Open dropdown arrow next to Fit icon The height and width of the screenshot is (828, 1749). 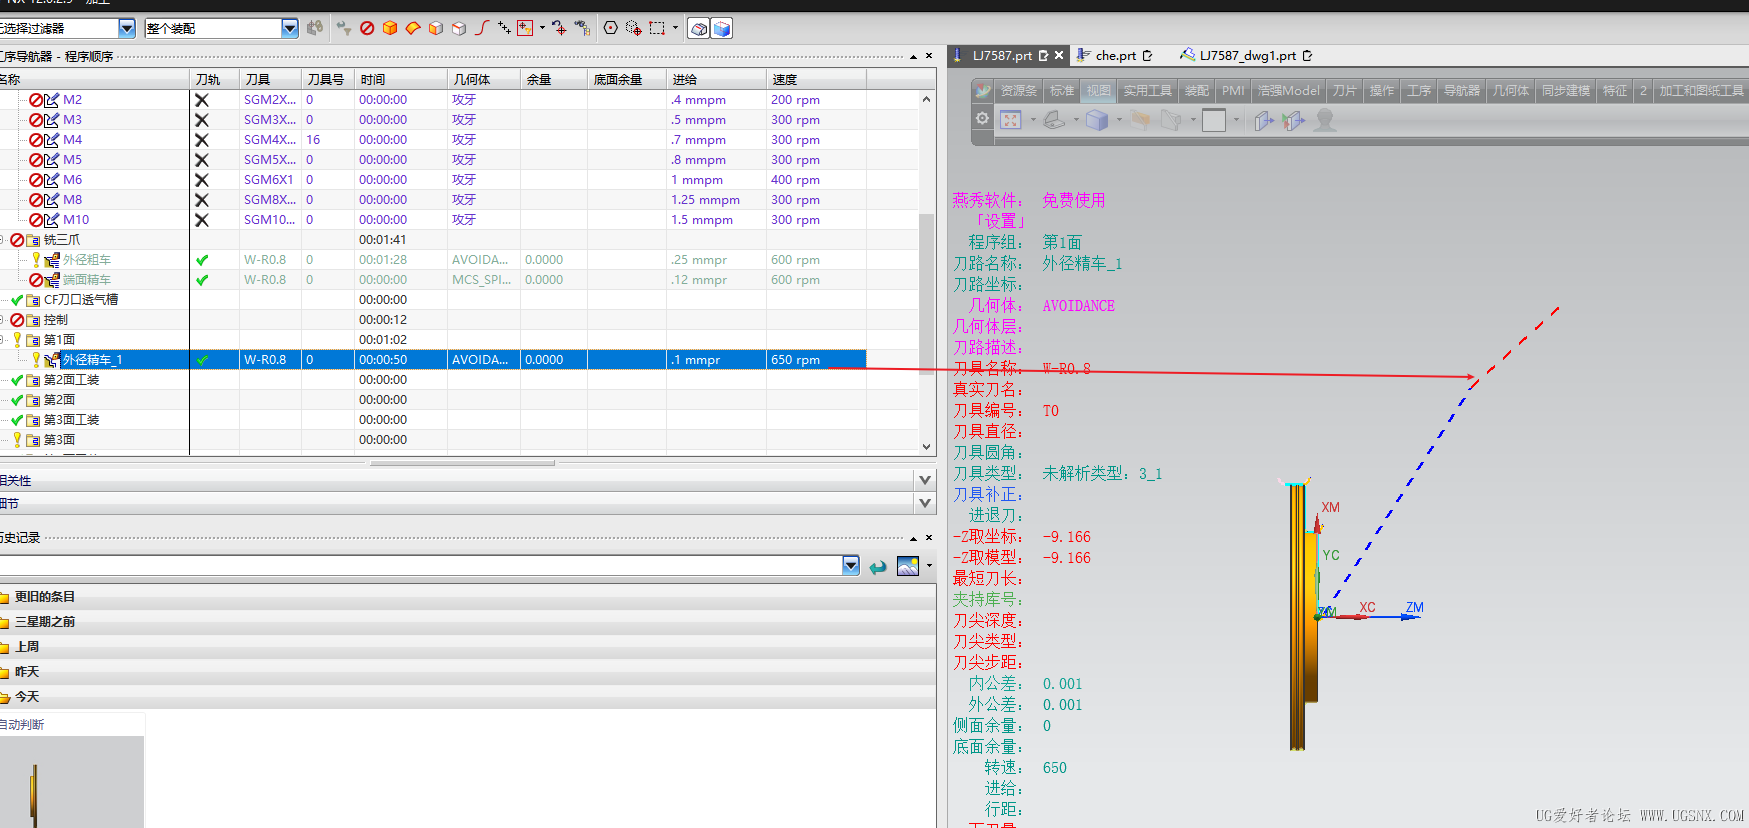1033,120
